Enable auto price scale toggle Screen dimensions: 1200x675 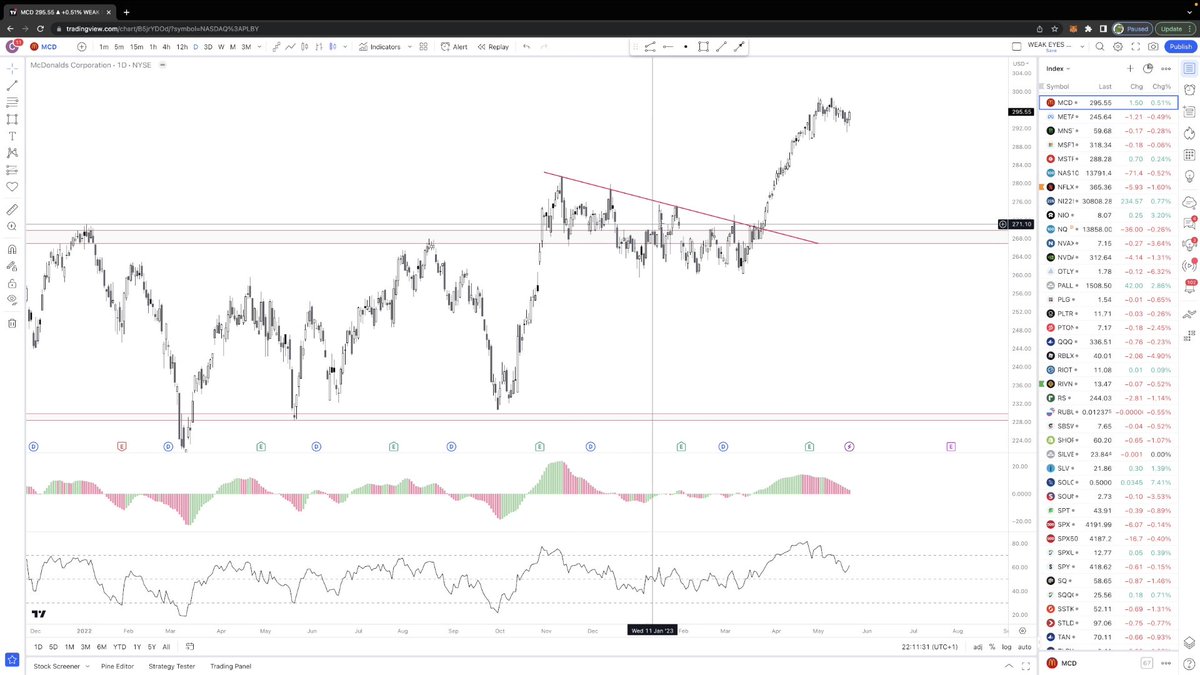coord(1025,647)
